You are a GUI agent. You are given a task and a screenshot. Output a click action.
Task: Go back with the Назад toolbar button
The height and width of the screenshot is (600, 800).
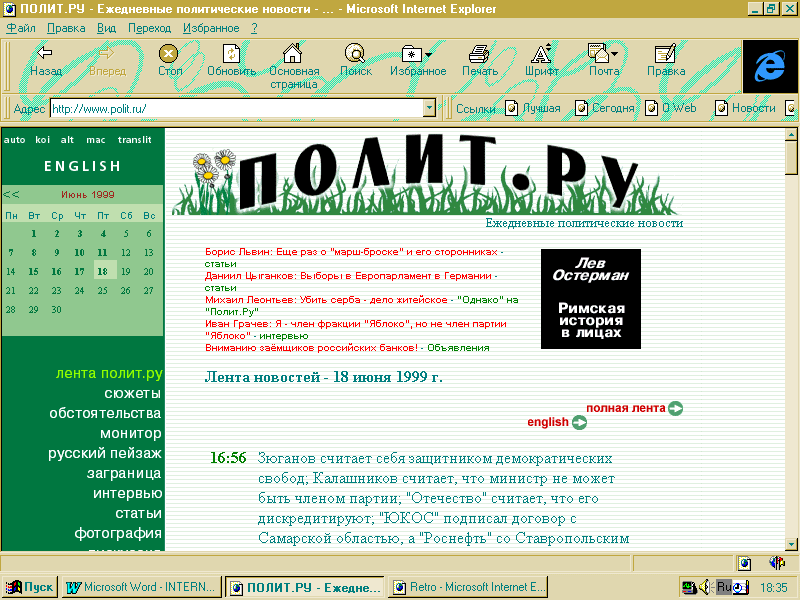coord(46,61)
